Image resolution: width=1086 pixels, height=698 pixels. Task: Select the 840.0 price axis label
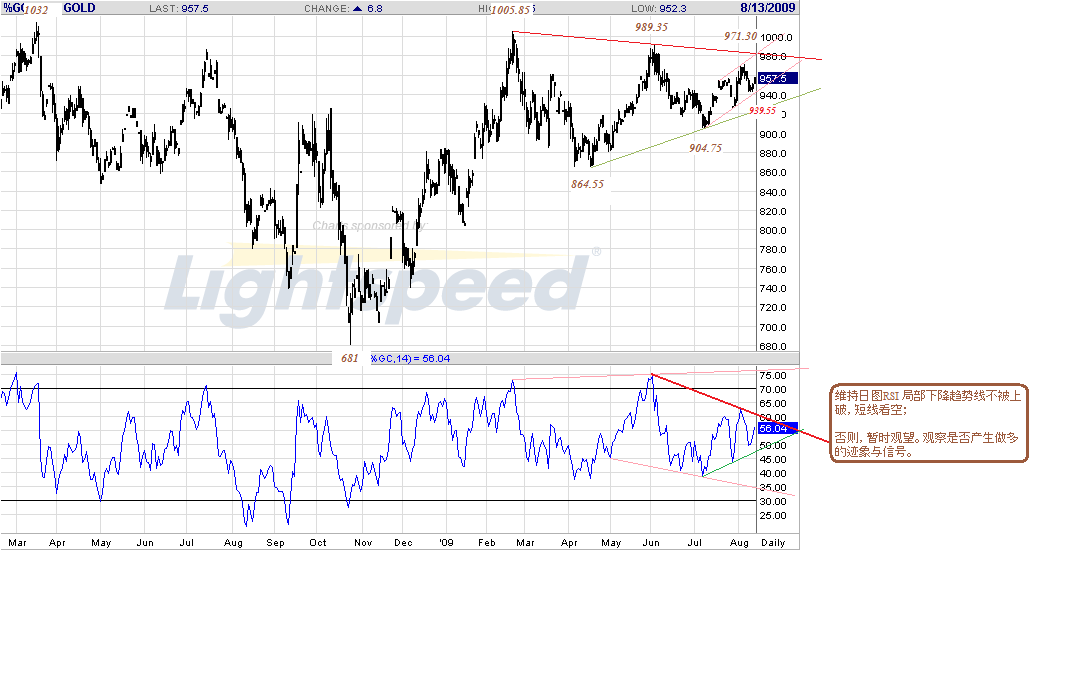[773, 193]
